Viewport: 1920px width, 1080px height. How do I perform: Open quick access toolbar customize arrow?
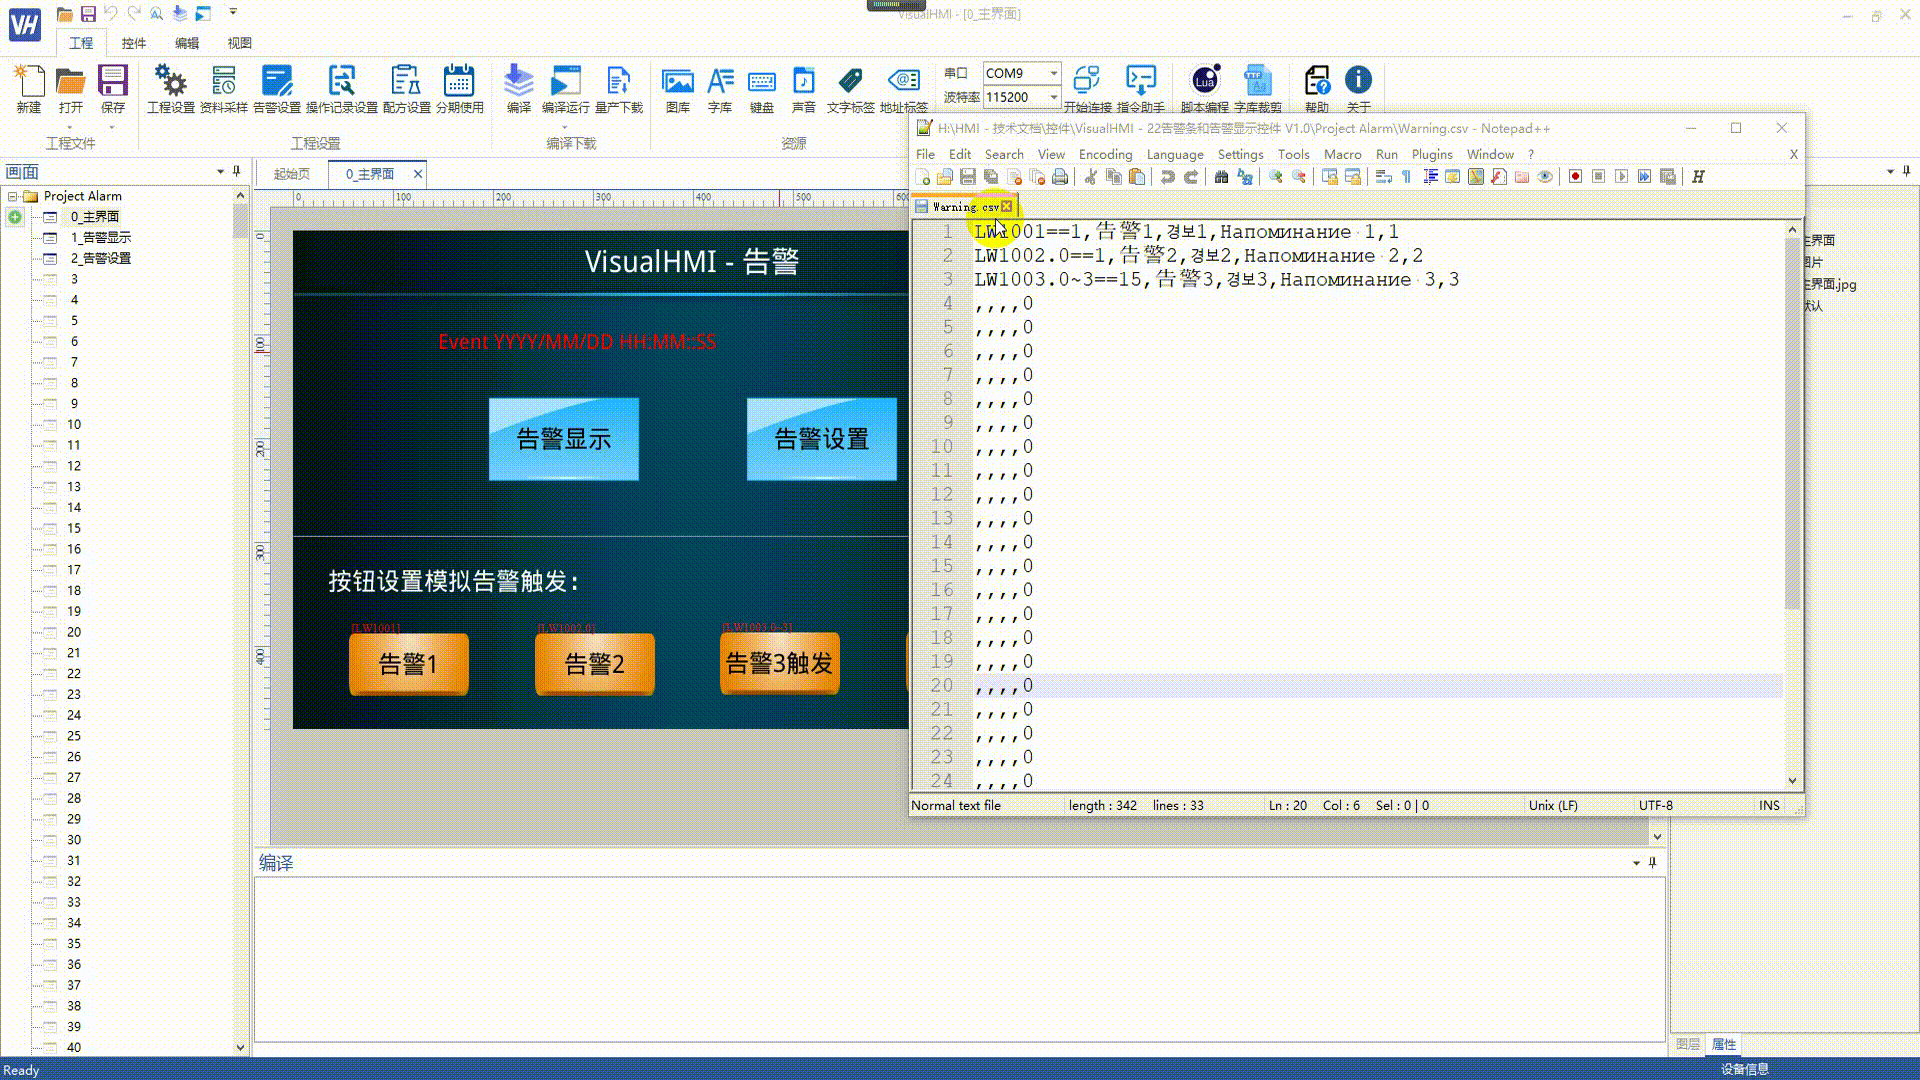[233, 13]
